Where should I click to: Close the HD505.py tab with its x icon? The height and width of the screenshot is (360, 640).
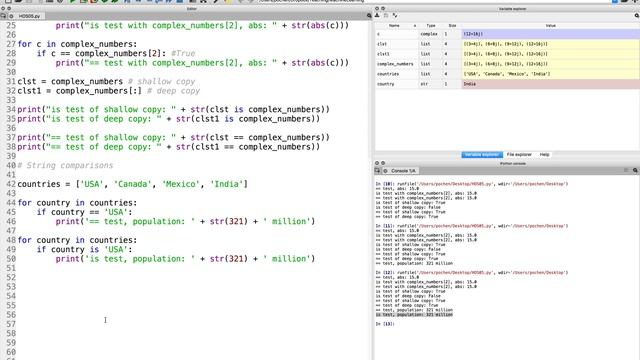tap(11, 16)
